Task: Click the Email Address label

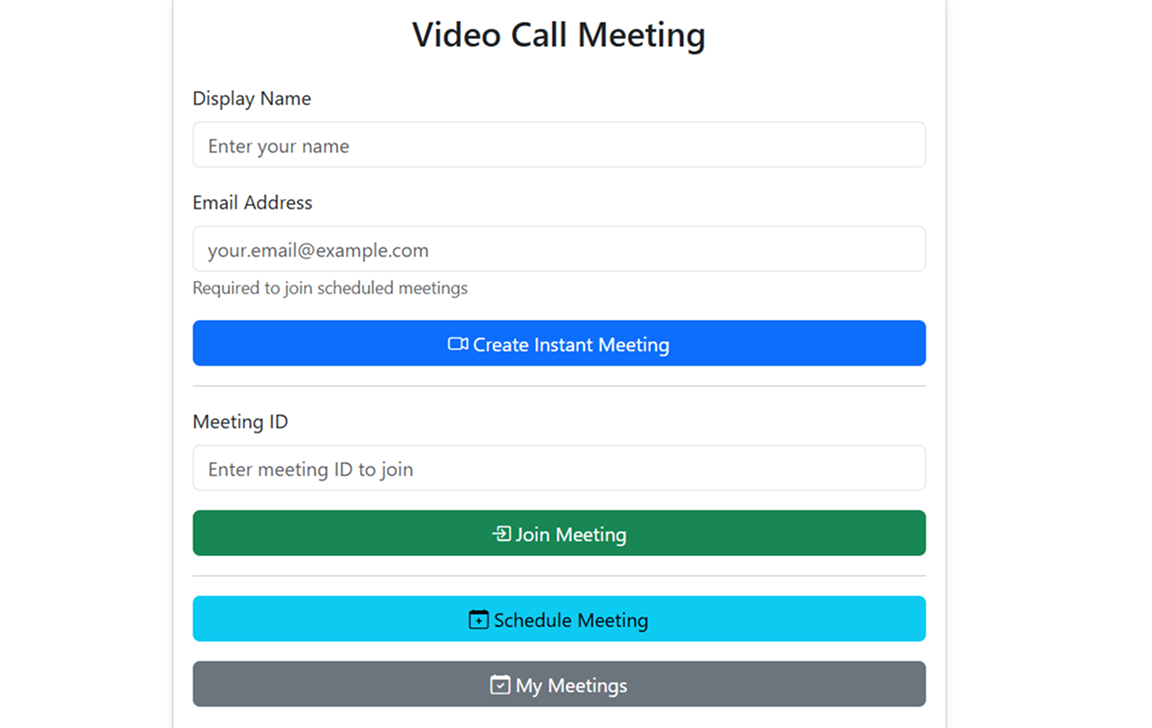Action: [x=253, y=203]
